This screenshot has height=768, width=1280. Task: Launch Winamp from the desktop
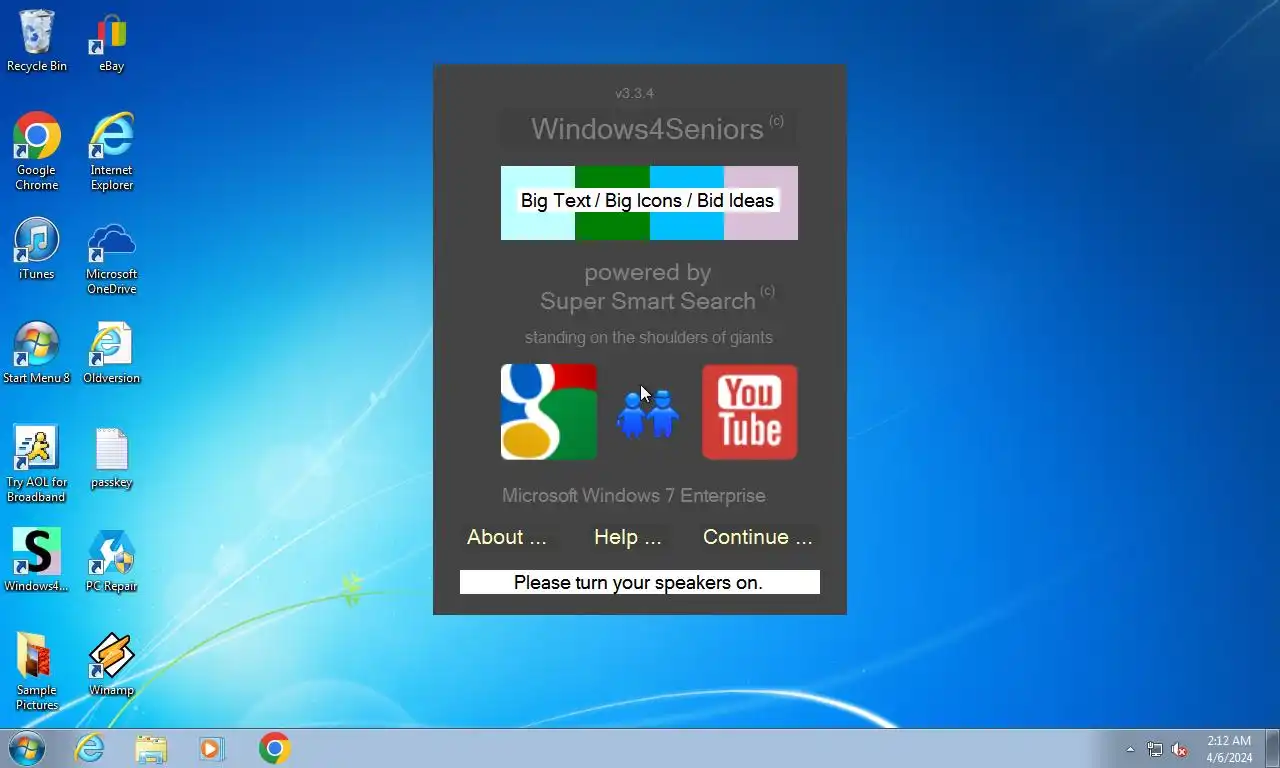111,664
